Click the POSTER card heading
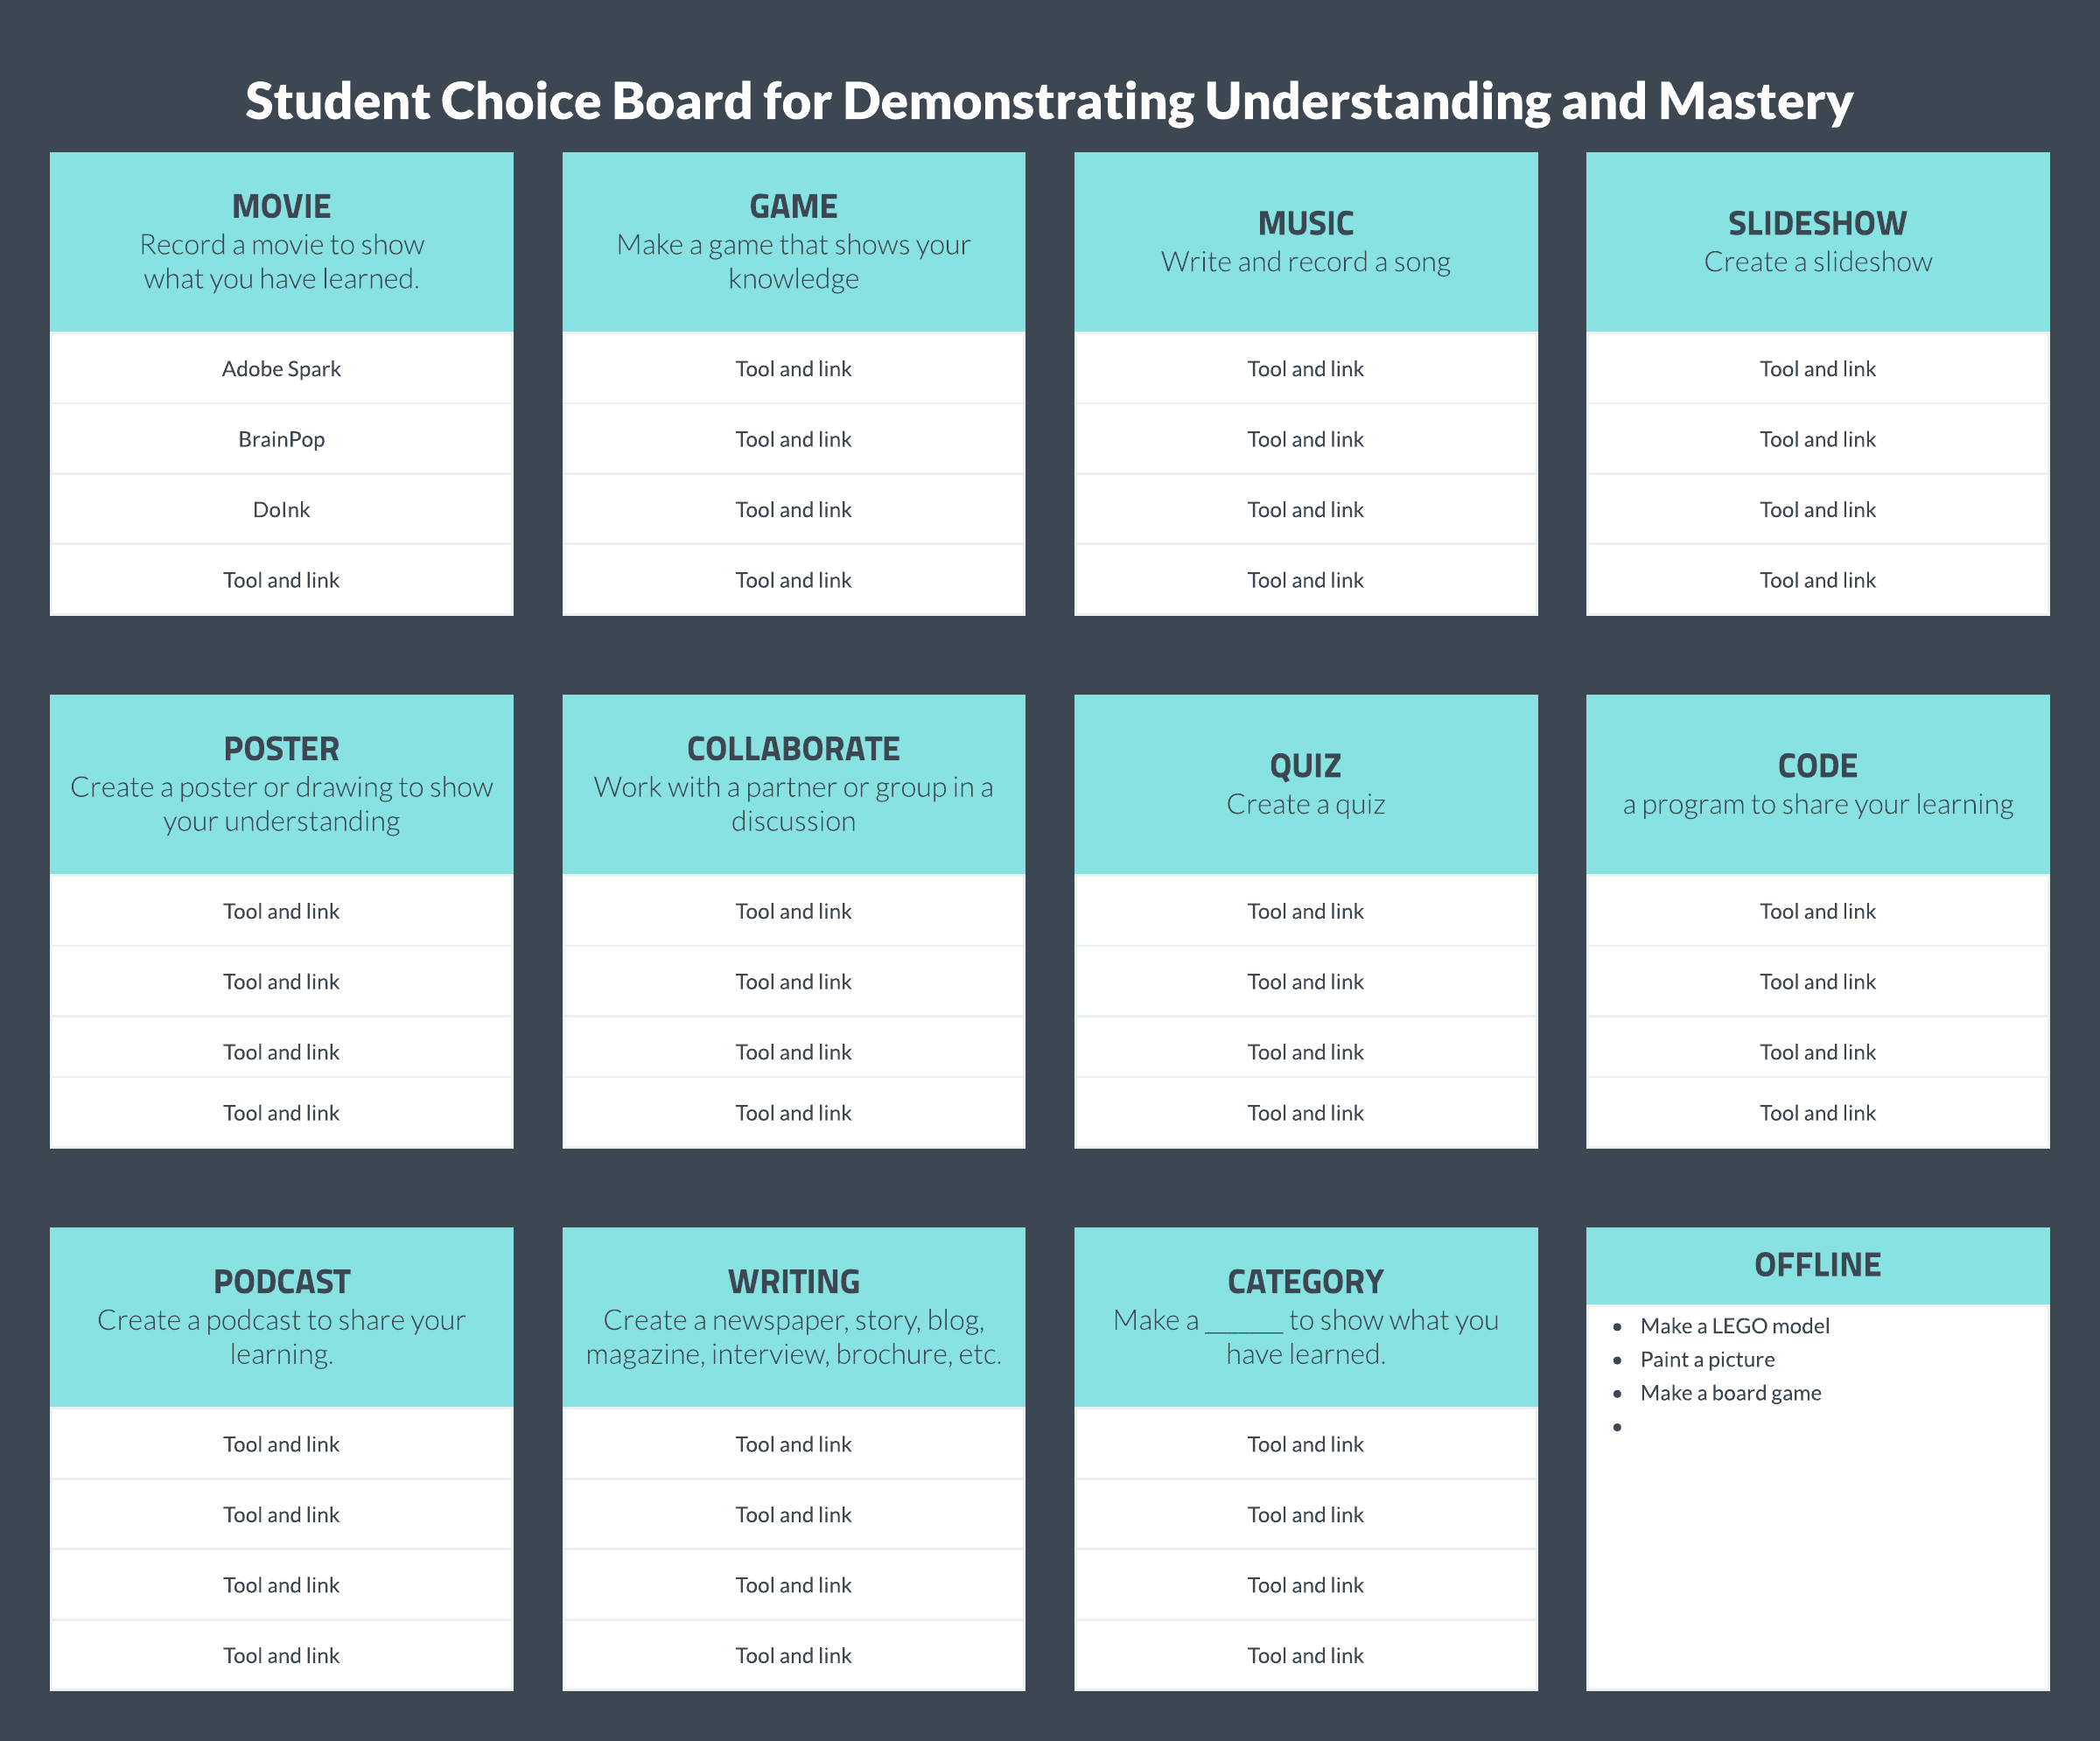This screenshot has width=2100, height=1741. (x=281, y=749)
